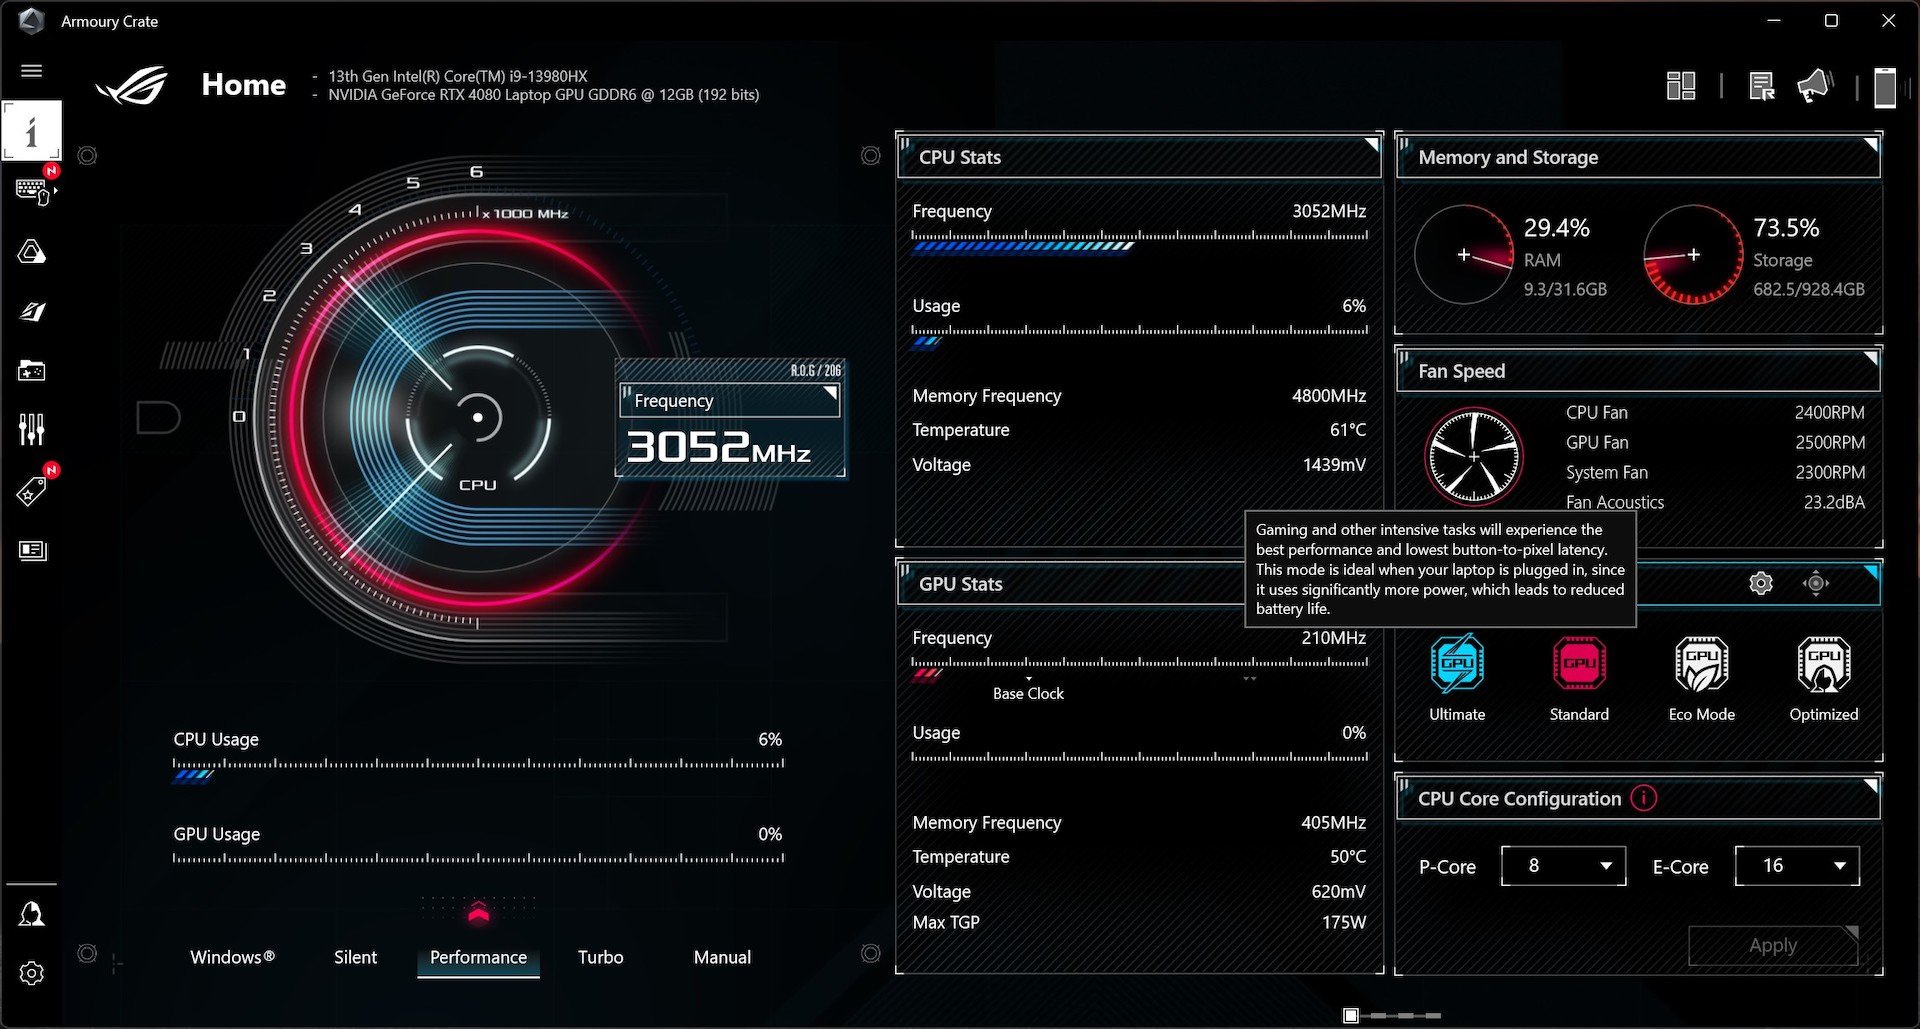Image resolution: width=1920 pixels, height=1029 pixels.
Task: Click the GPU mode target crosshair icon
Action: (x=1816, y=583)
